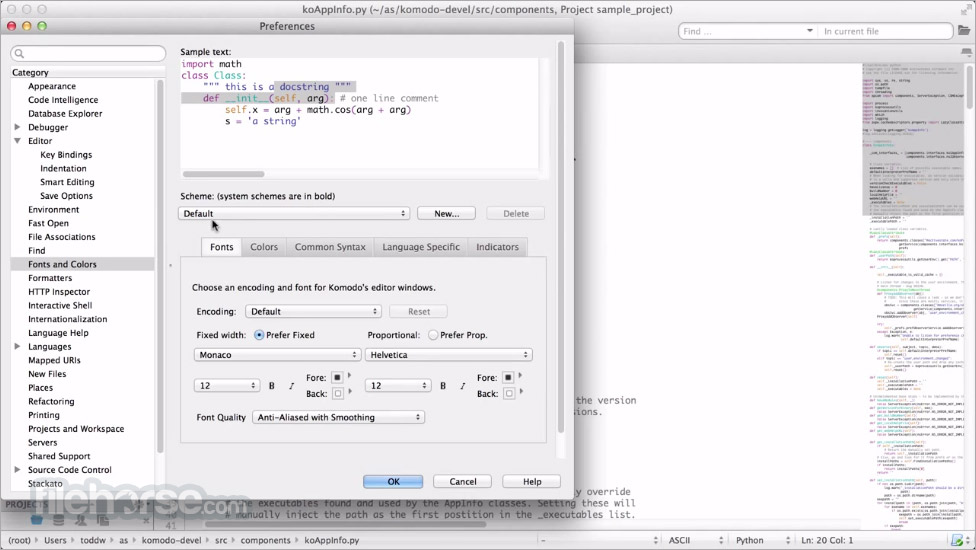The image size is (976, 550).
Task: Pick the proportional Fore color swatch
Action: (509, 378)
